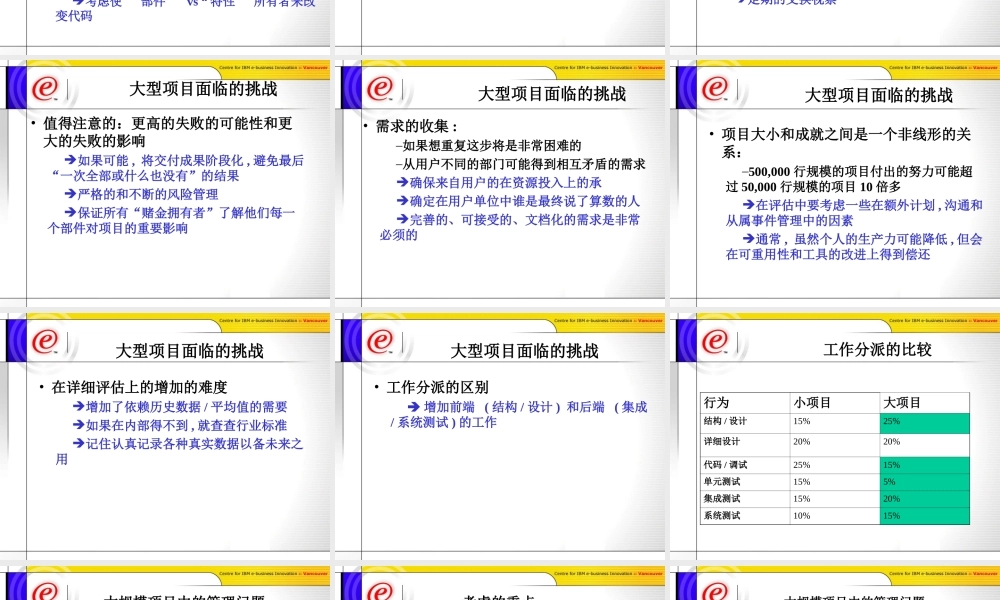Click the 小项目 column header
The image size is (1000, 600).
[835, 402]
